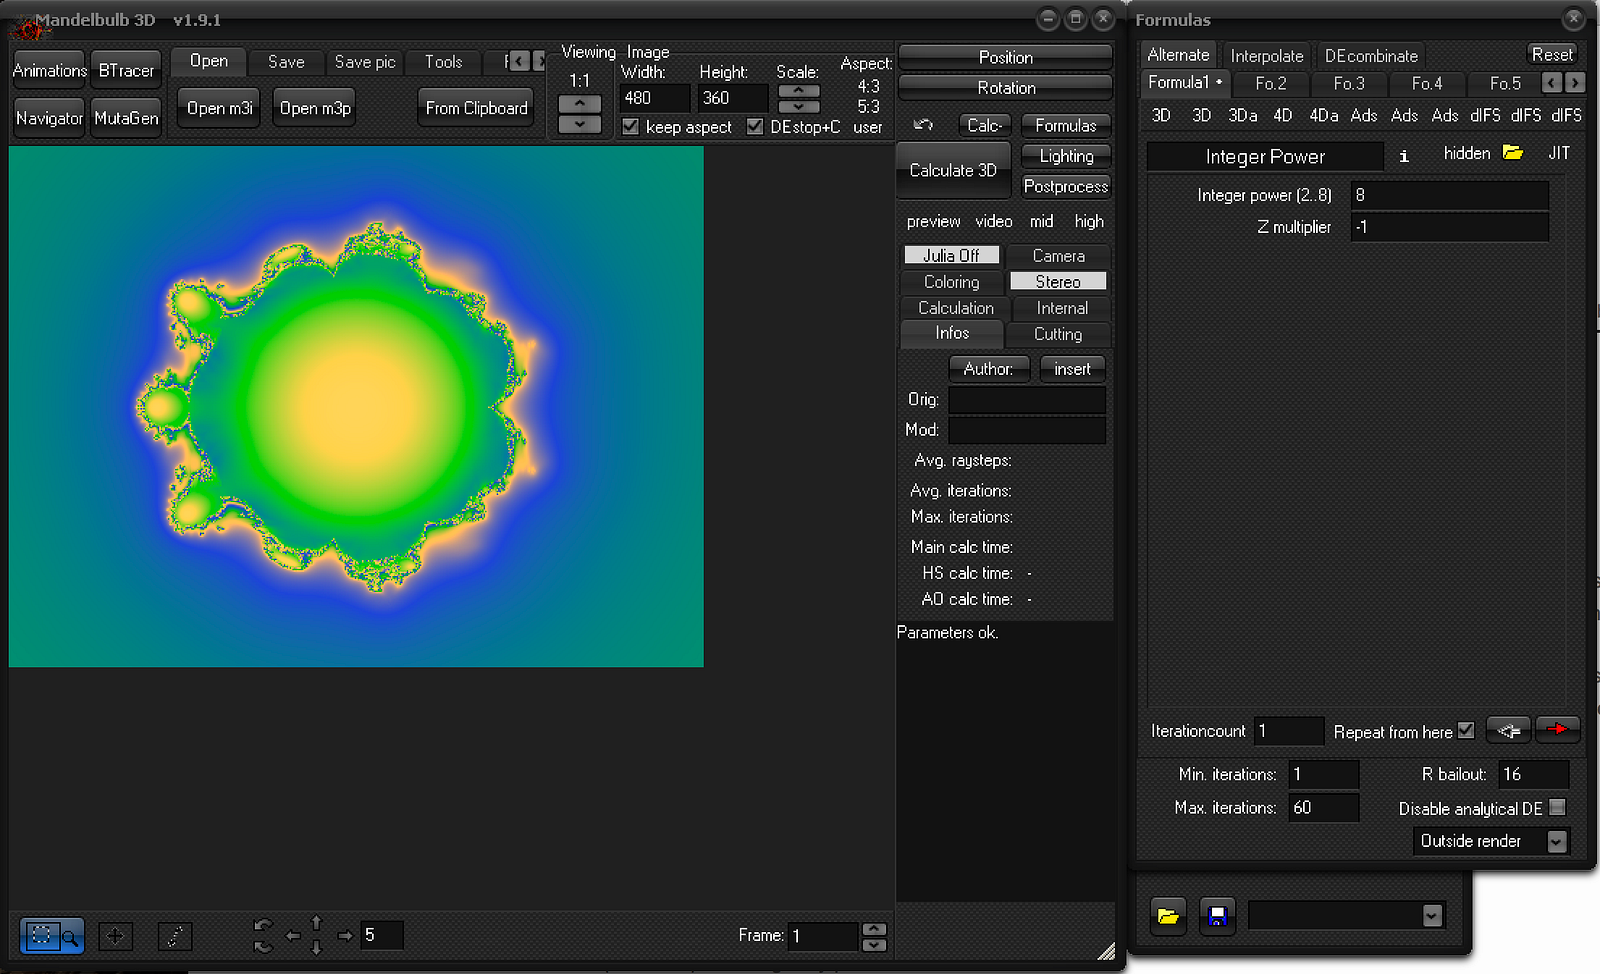Expand the Outside render dropdown

(x=1556, y=841)
